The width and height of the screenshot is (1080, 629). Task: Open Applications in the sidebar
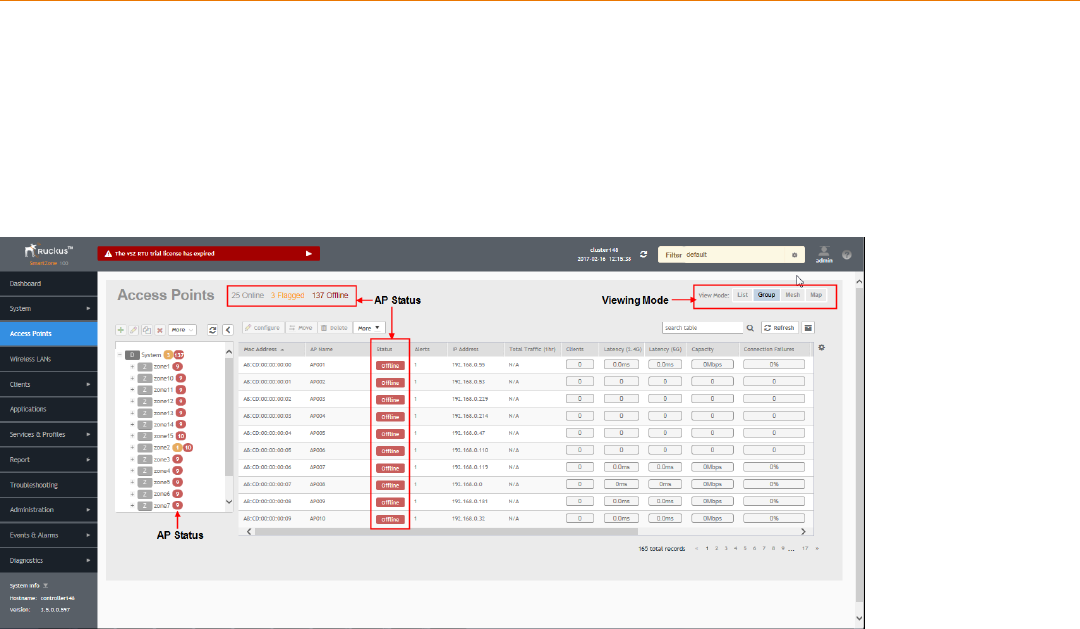(x=48, y=409)
